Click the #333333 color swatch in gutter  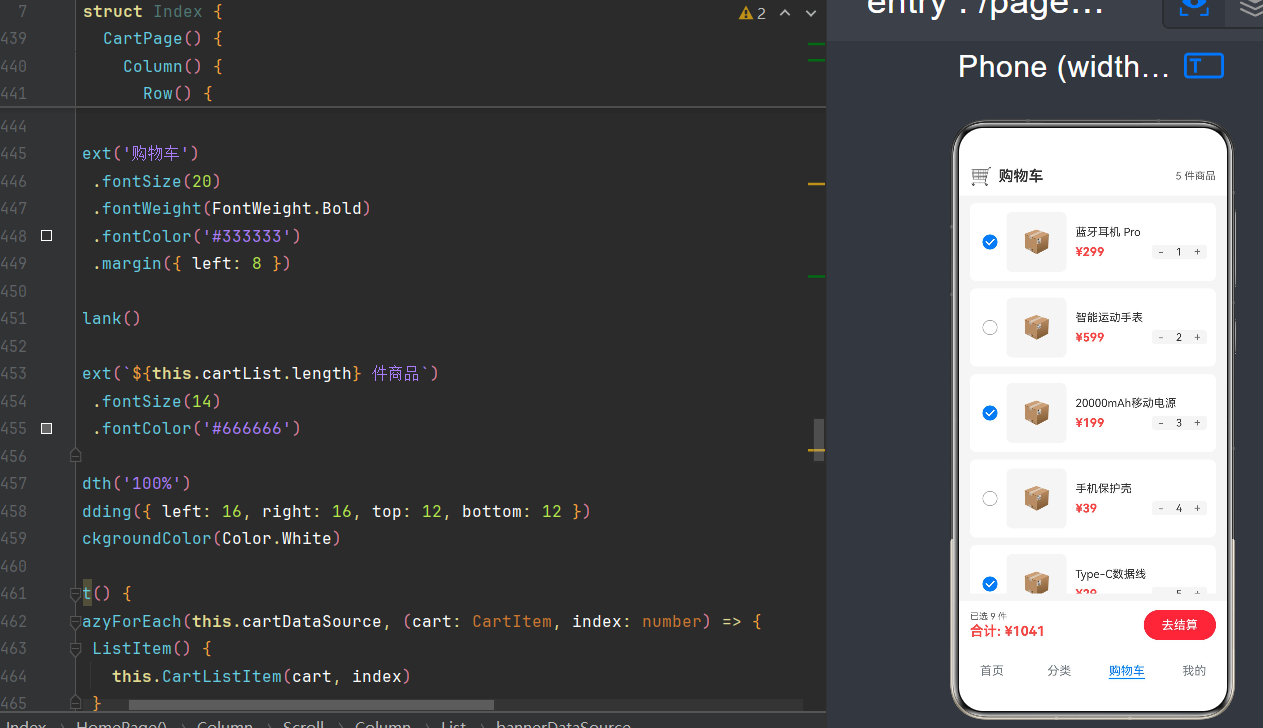[46, 236]
